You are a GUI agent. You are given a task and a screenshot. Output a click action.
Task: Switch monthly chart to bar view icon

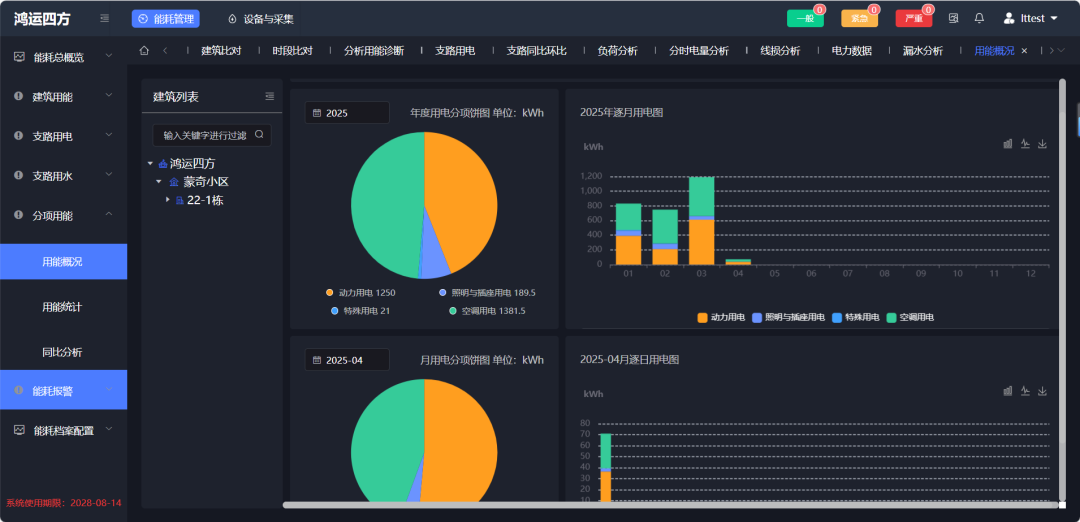[1007, 144]
